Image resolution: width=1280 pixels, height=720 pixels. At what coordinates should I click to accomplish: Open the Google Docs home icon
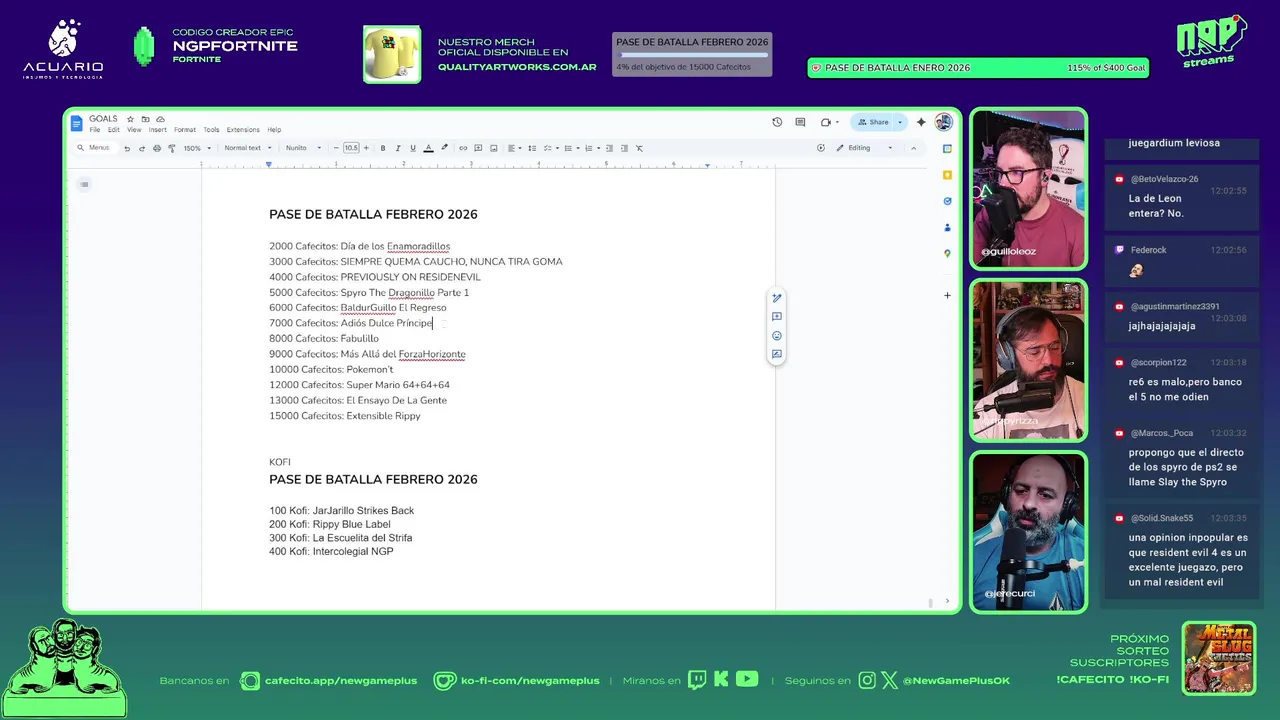(77, 123)
